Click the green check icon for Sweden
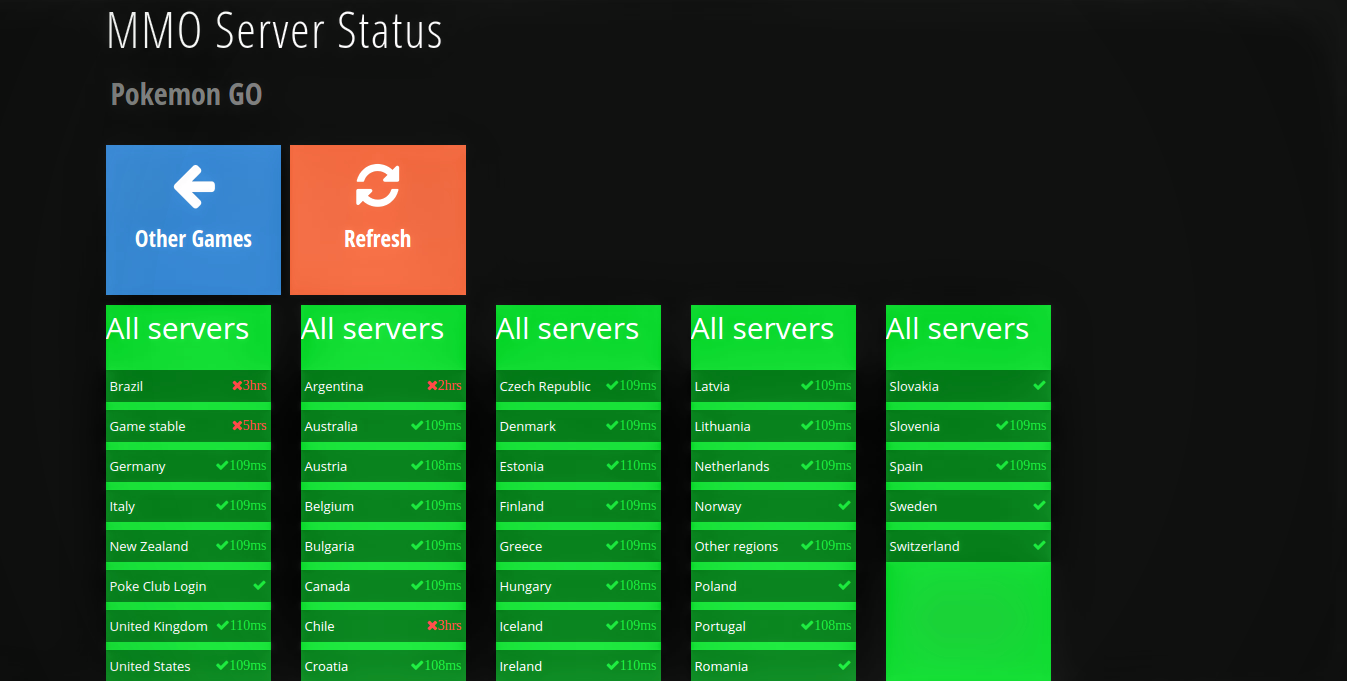The width and height of the screenshot is (1347, 681). point(1040,505)
